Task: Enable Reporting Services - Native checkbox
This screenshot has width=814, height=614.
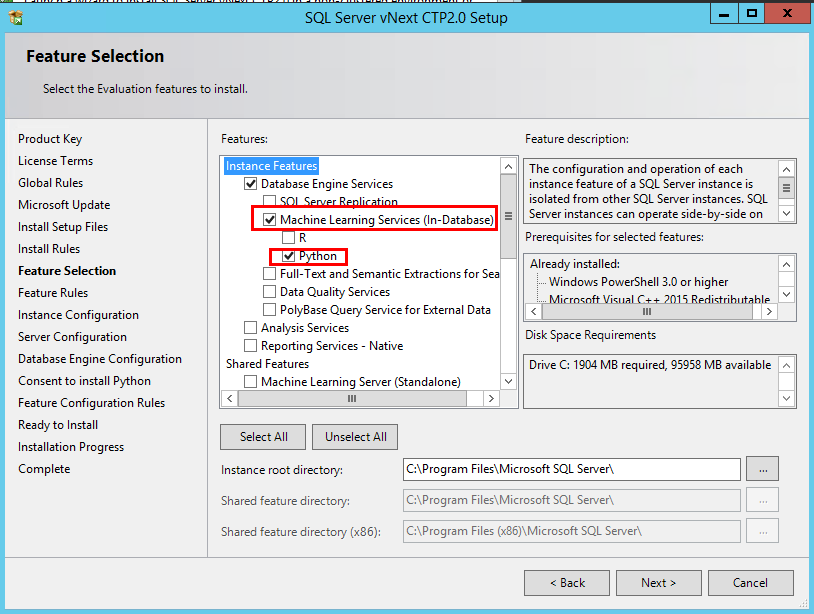Action: 250,346
